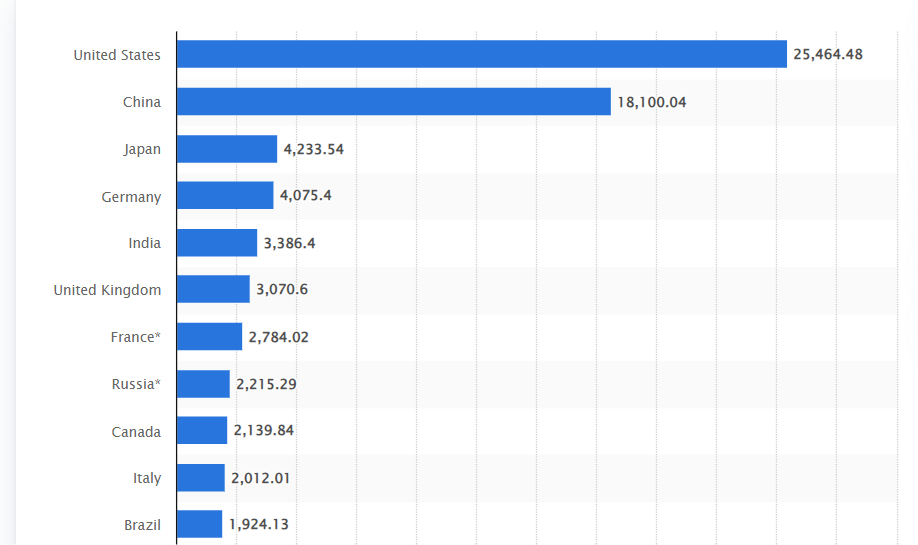This screenshot has height=545, width=918.
Task: Click the 'China' axis label
Action: pos(142,102)
